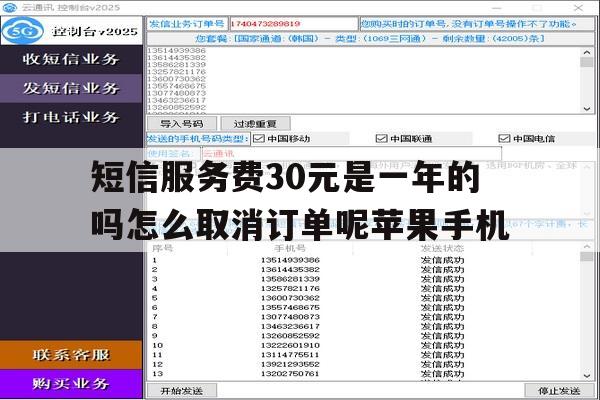The image size is (600, 400).
Task: Select table row 13514939386
Action: point(364,260)
